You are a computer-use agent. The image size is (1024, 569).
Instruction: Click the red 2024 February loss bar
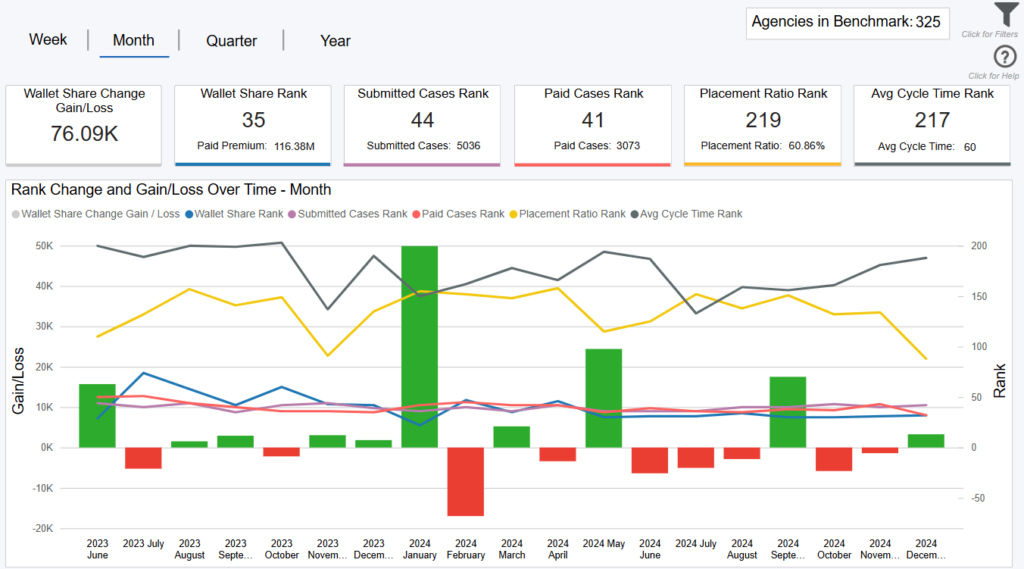click(x=466, y=481)
